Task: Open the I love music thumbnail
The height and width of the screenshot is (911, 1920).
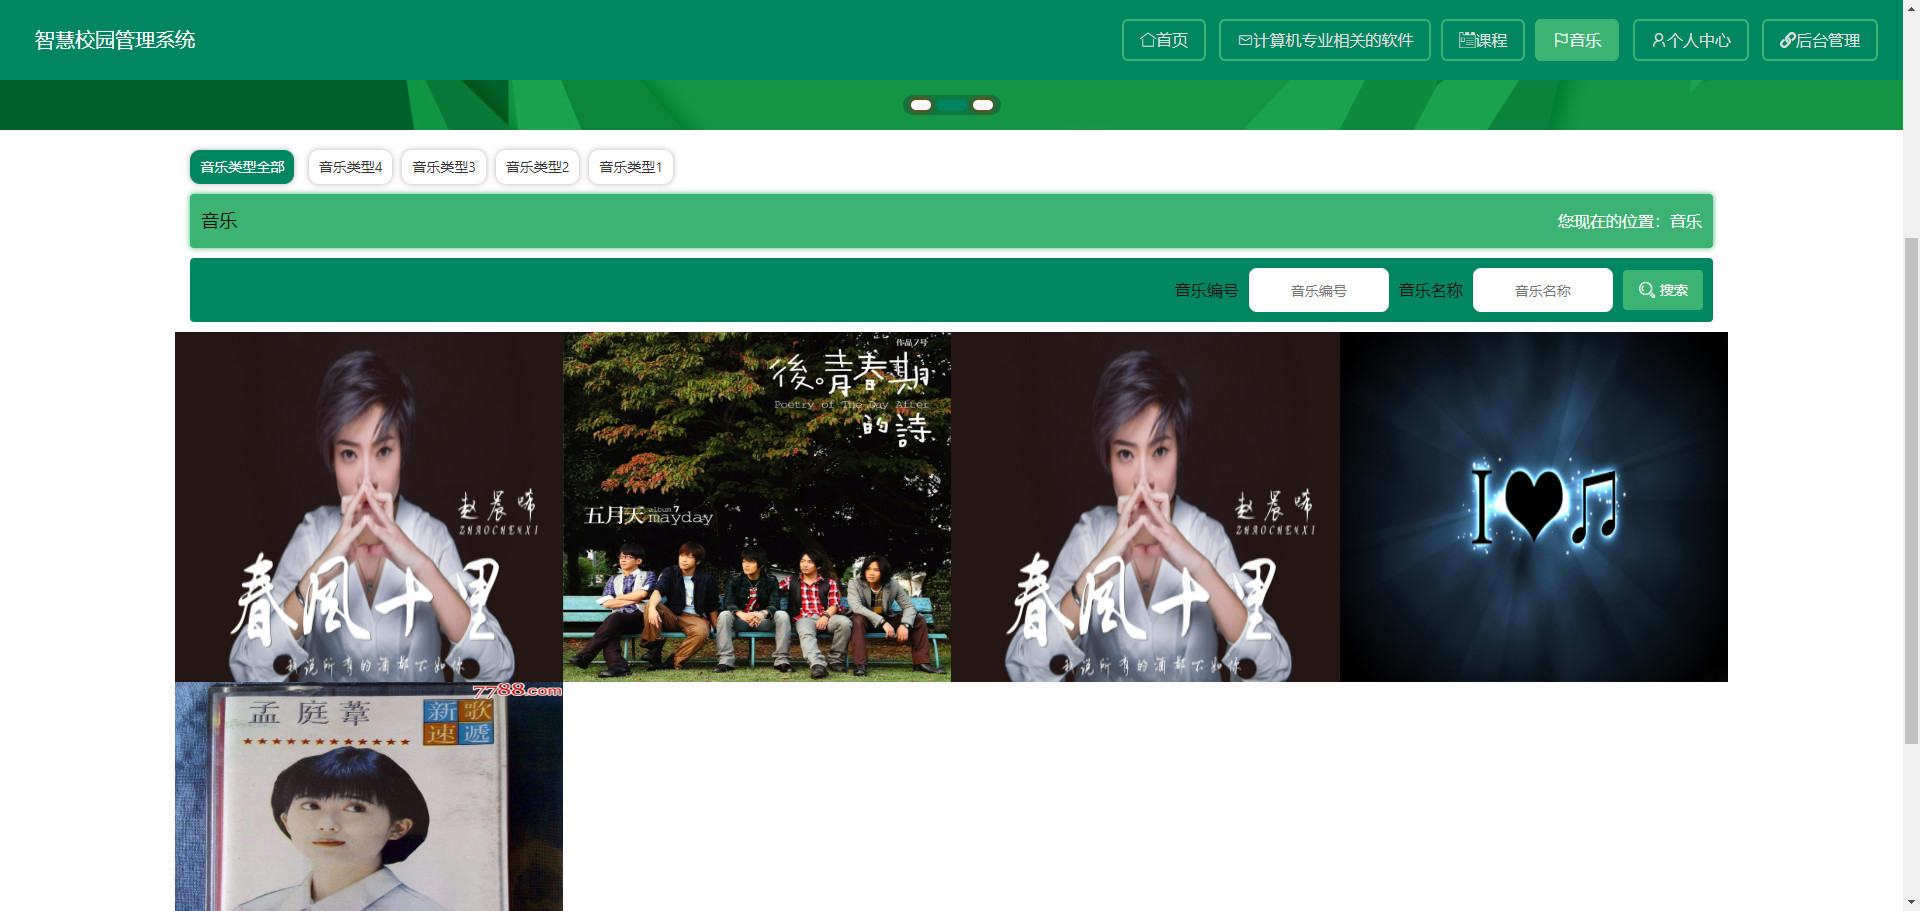Action: pos(1534,507)
